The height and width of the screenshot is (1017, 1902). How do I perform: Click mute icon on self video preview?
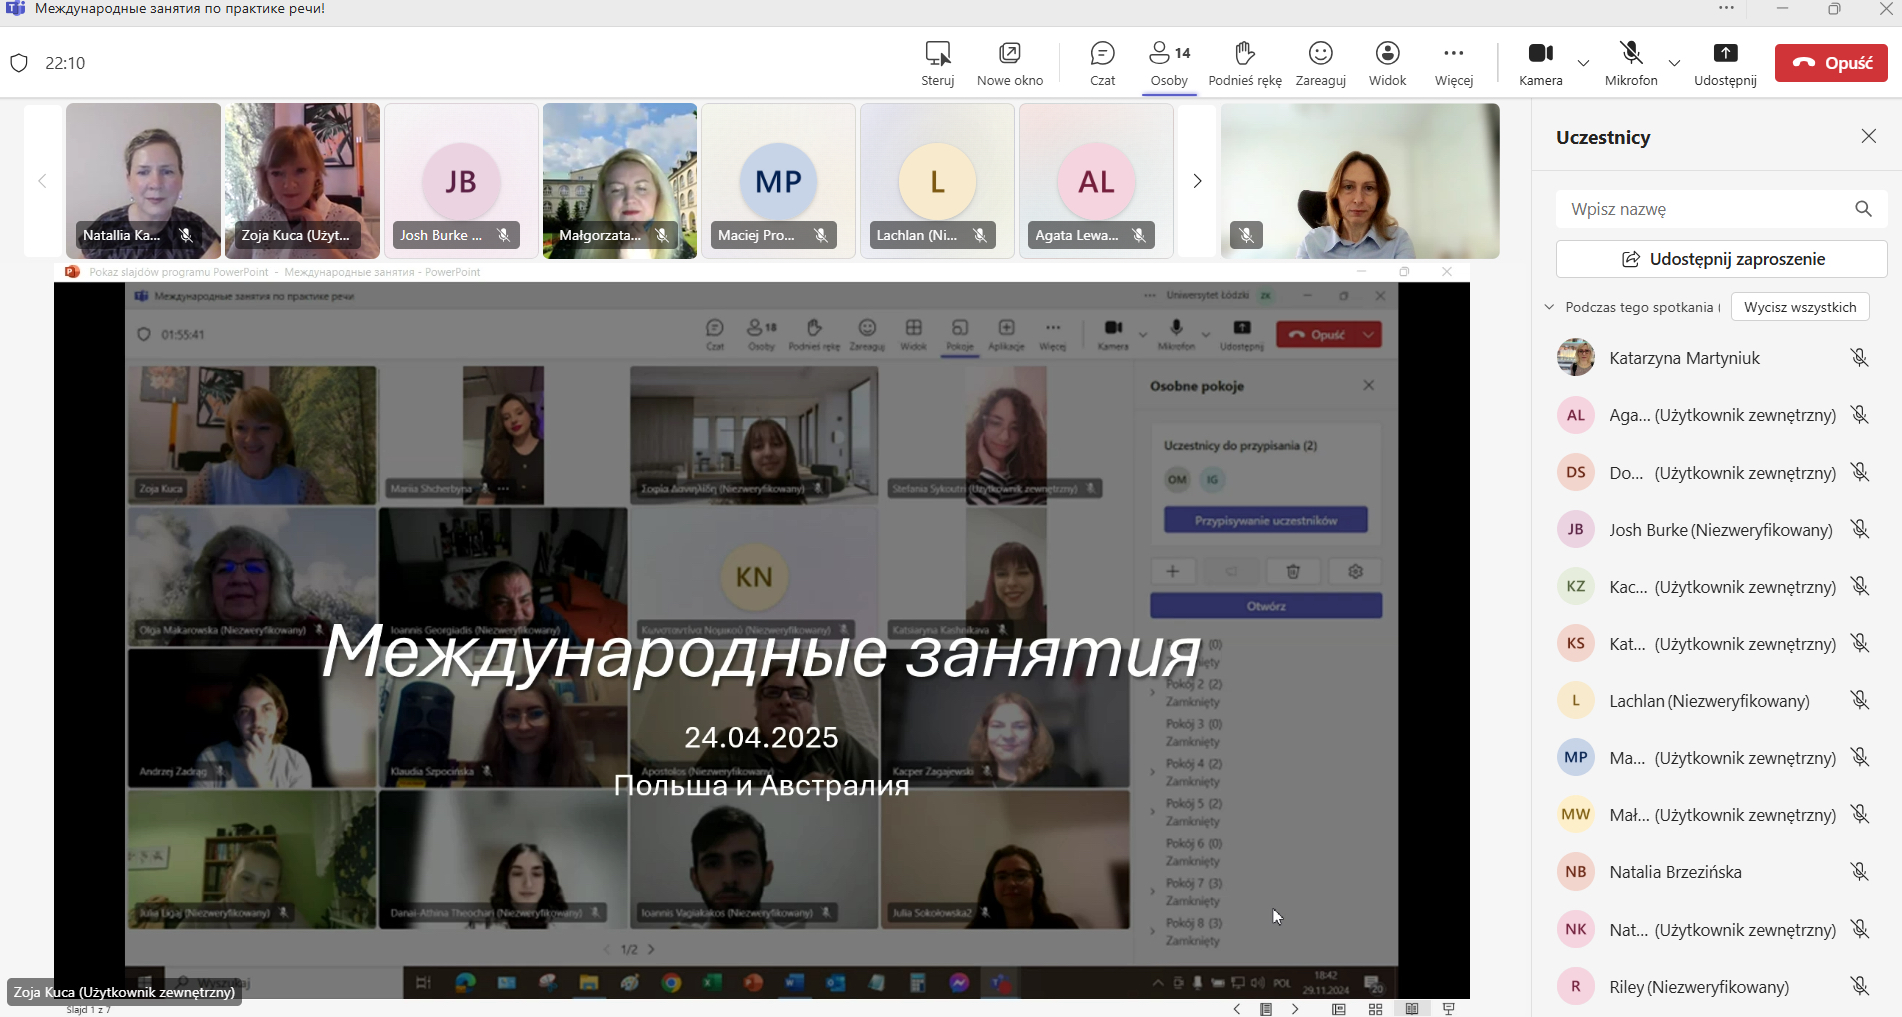click(x=1246, y=235)
